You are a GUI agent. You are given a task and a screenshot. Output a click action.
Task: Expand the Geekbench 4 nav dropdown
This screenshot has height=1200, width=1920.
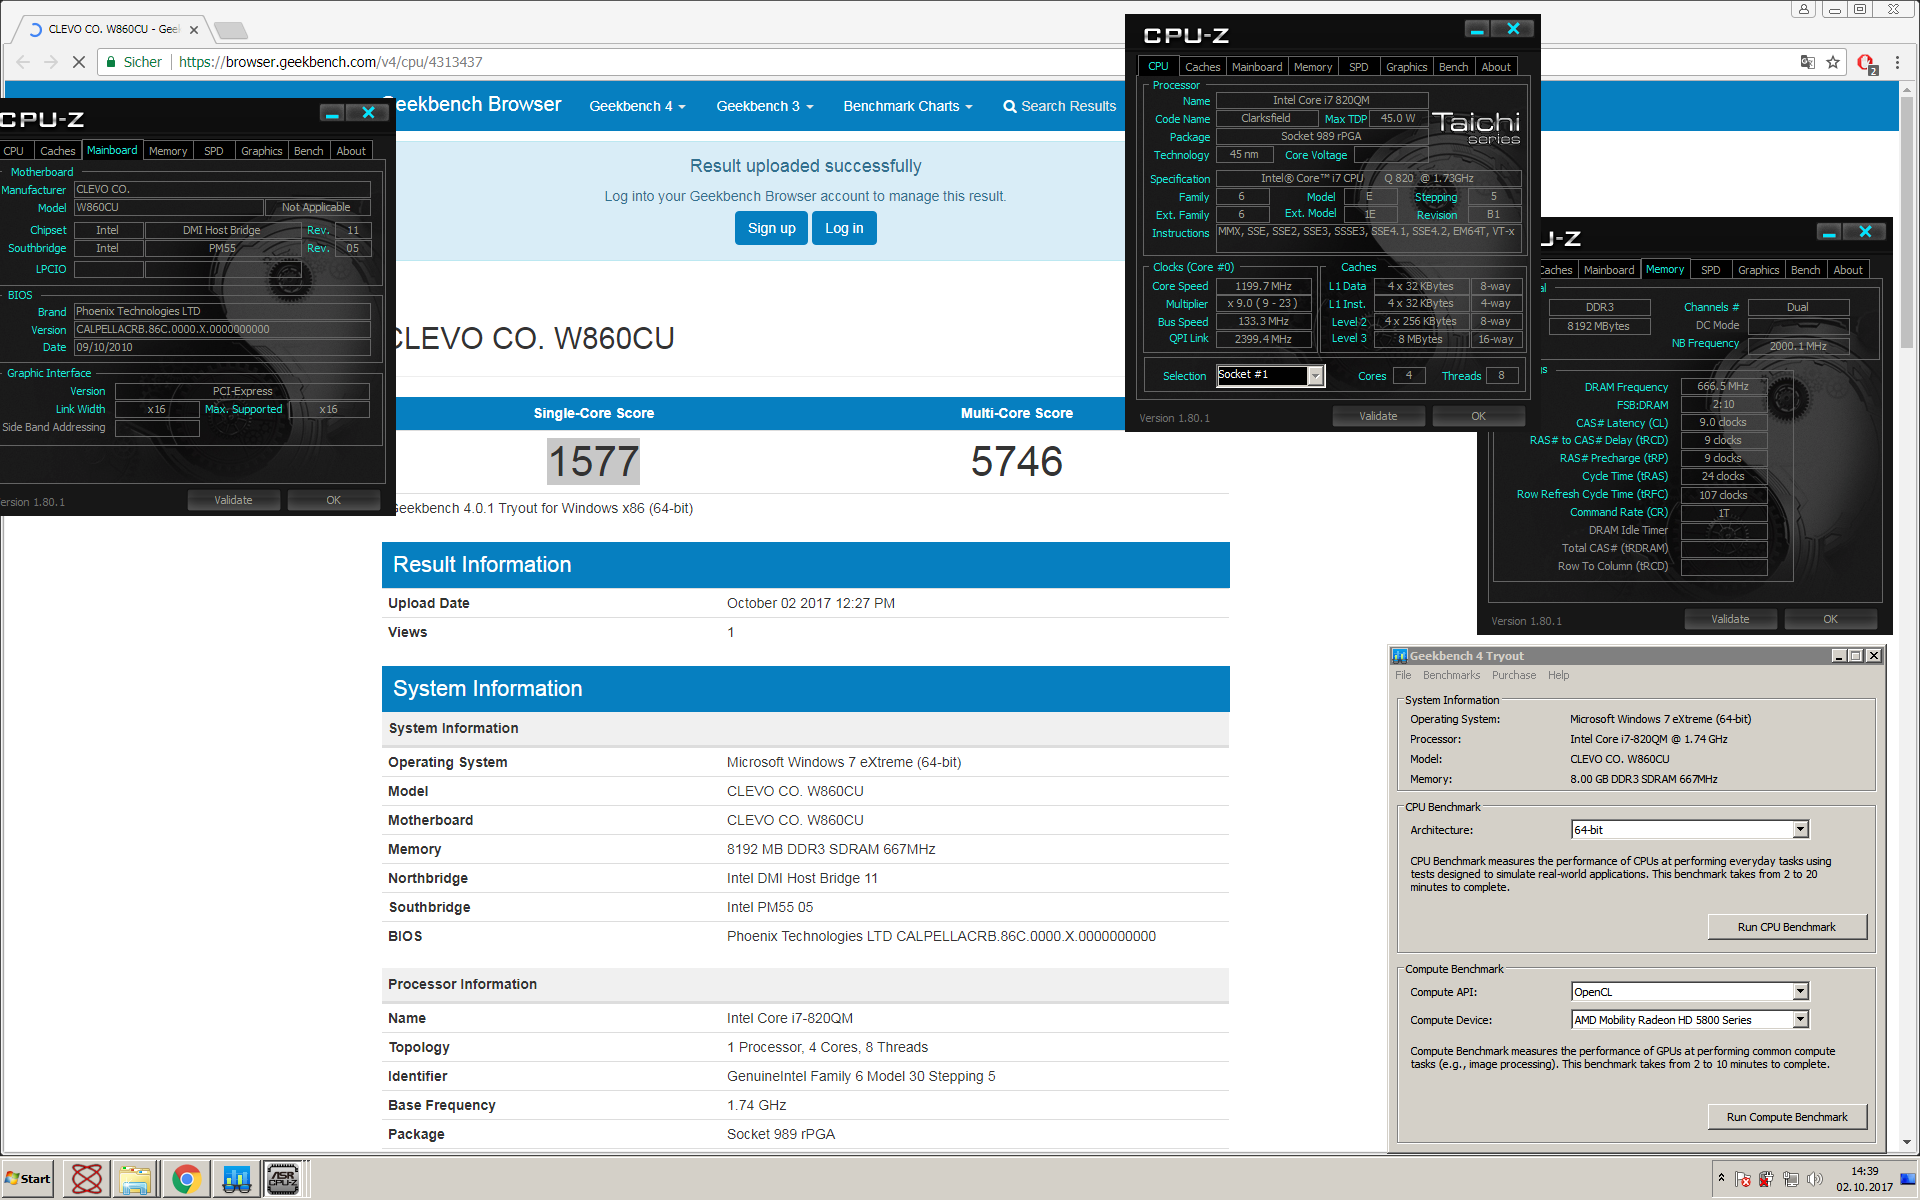[637, 106]
